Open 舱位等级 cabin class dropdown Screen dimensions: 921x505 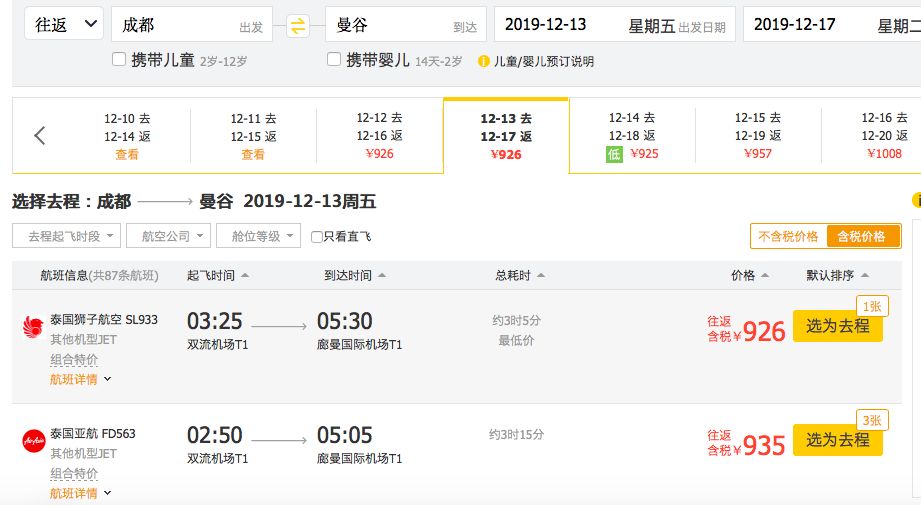point(258,236)
